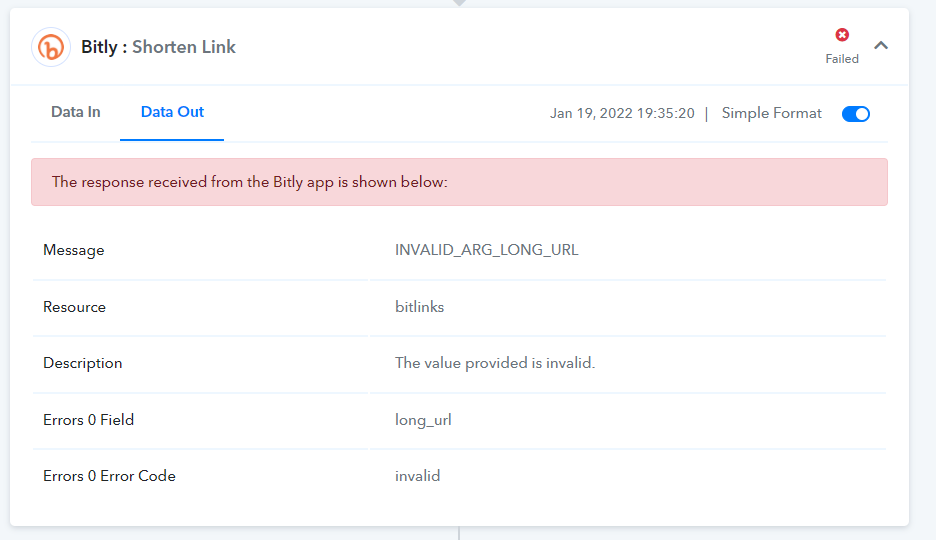Image resolution: width=936 pixels, height=540 pixels.
Task: Click the Bitly response banner message
Action: pyautogui.click(x=459, y=182)
